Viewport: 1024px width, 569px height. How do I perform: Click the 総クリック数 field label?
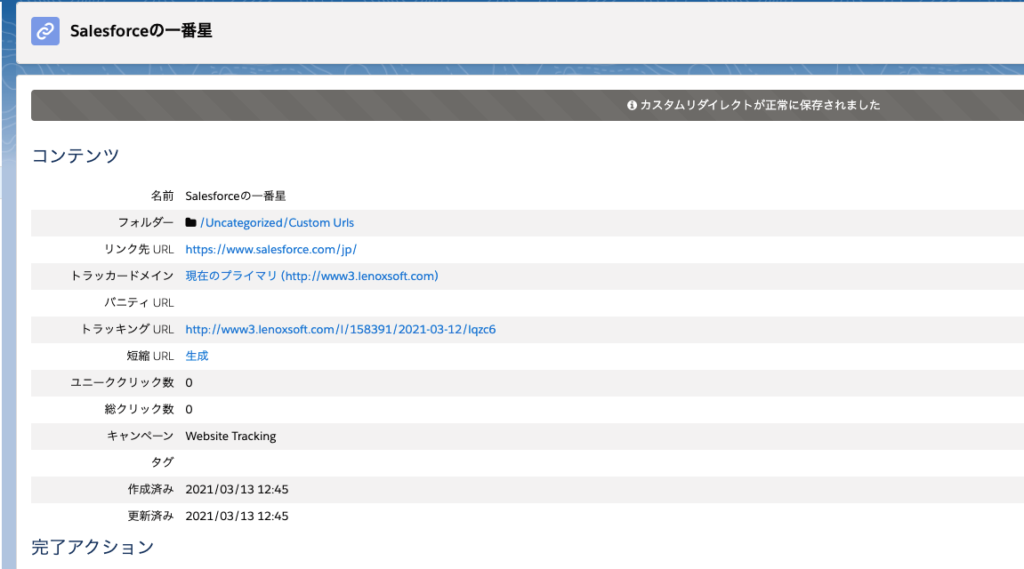(x=139, y=410)
